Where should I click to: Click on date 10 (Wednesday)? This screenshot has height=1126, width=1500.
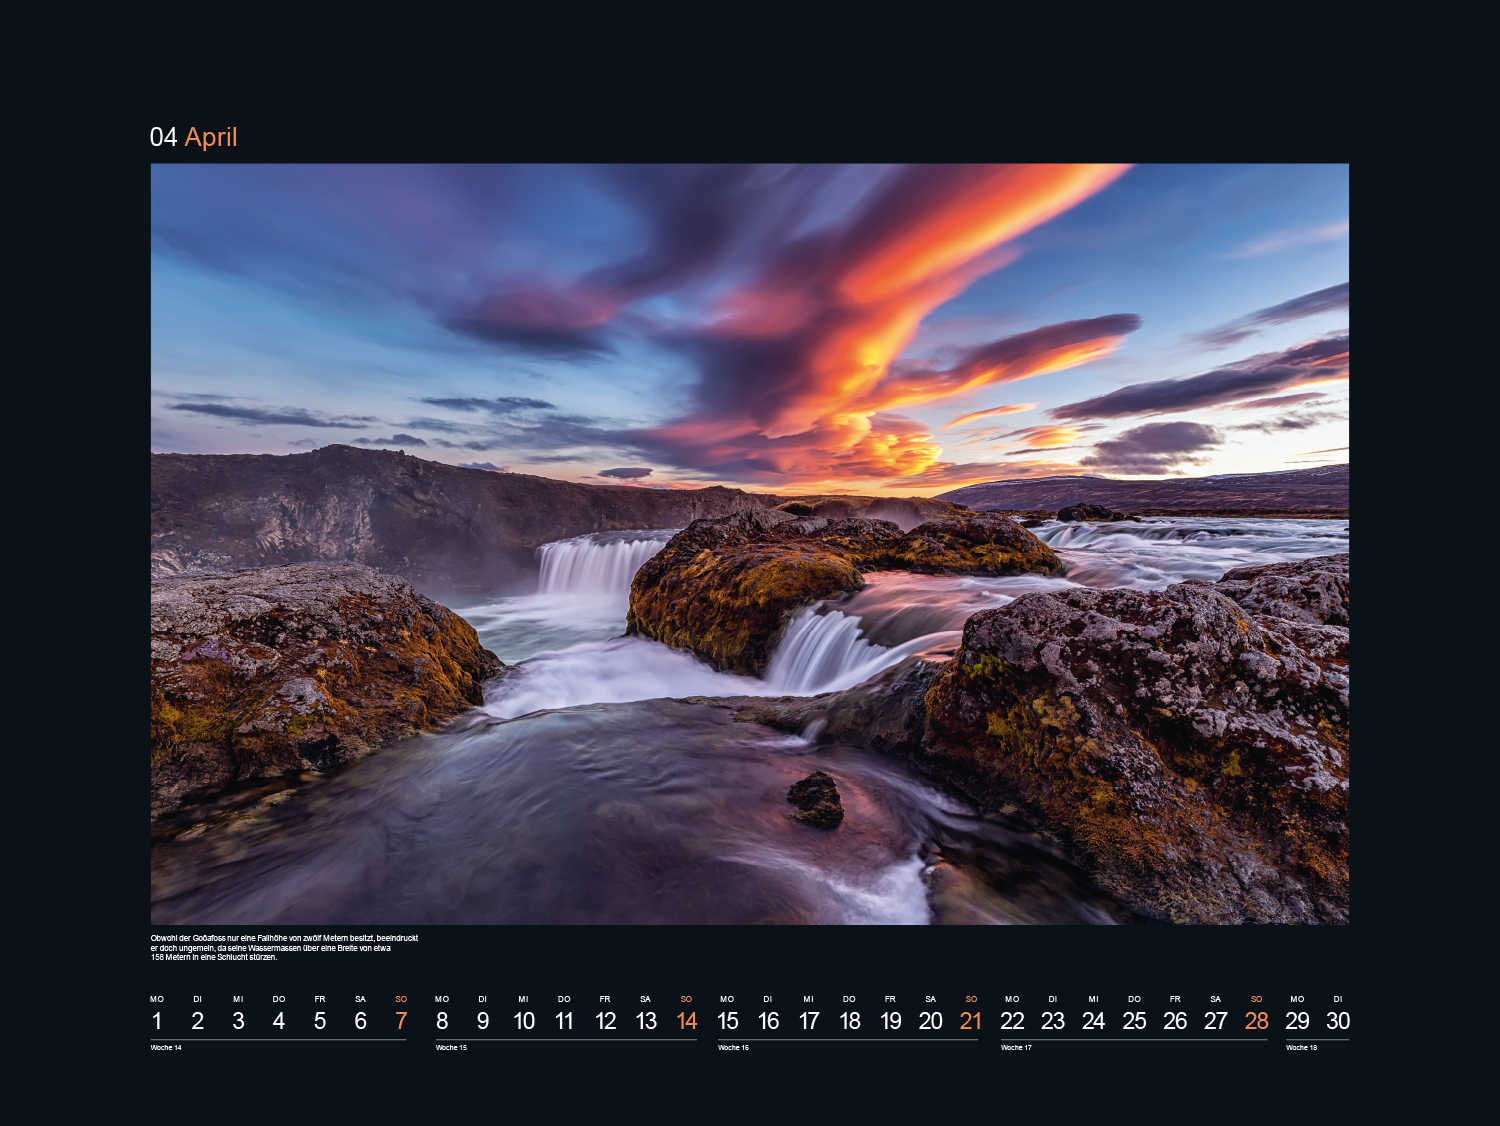point(523,1021)
